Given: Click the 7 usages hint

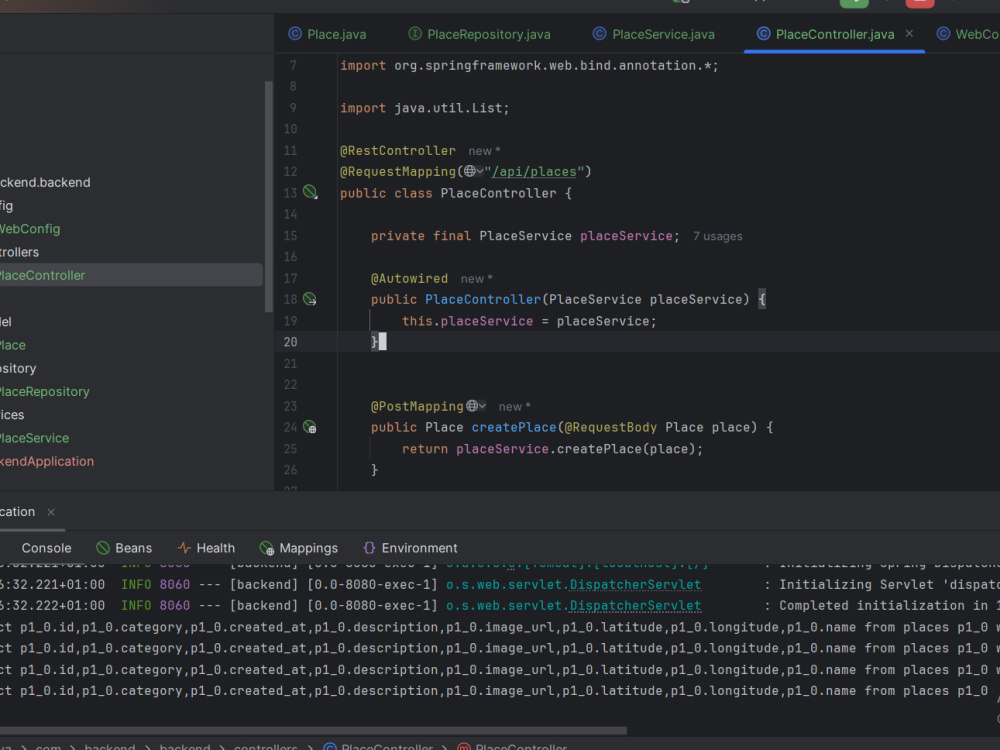Looking at the screenshot, I should point(717,237).
